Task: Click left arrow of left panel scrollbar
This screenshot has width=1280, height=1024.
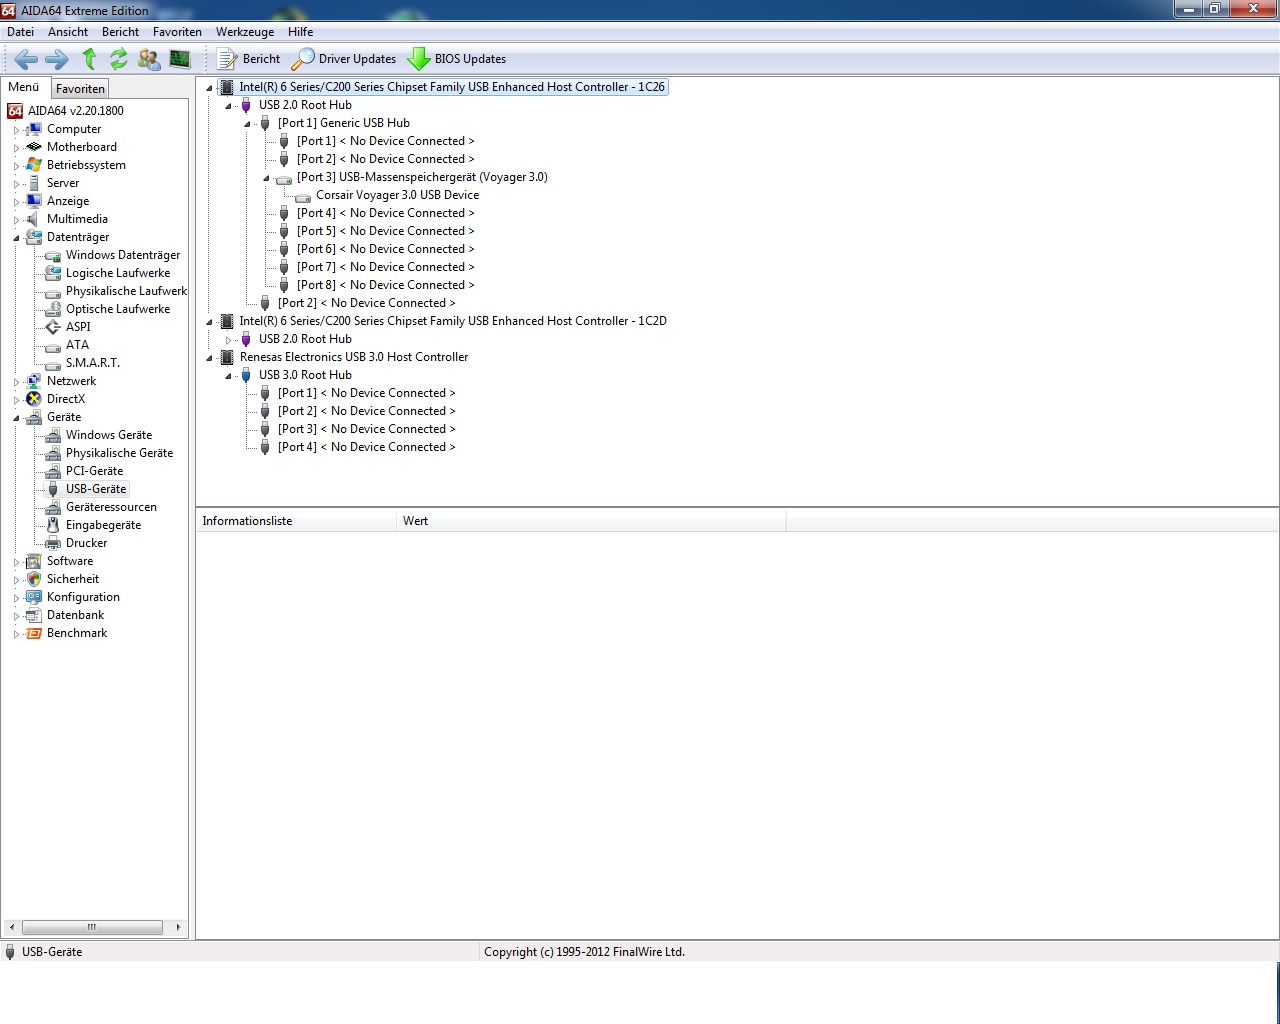Action: coord(11,927)
